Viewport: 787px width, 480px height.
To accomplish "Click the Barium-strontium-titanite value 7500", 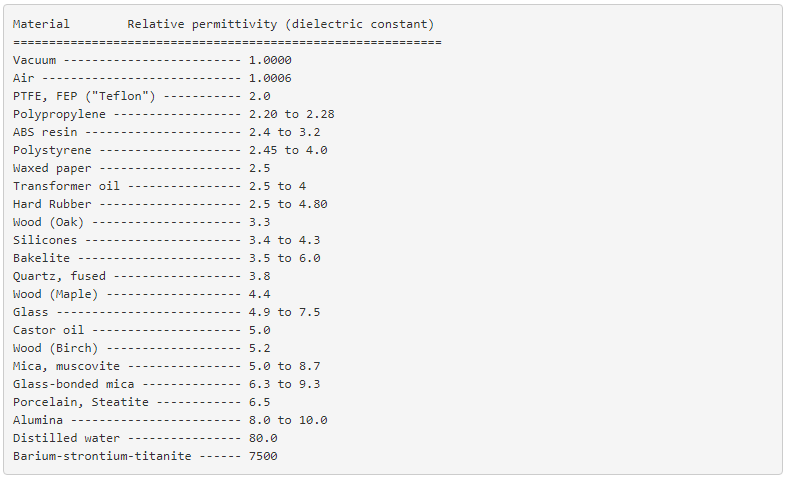I will click(x=263, y=456).
